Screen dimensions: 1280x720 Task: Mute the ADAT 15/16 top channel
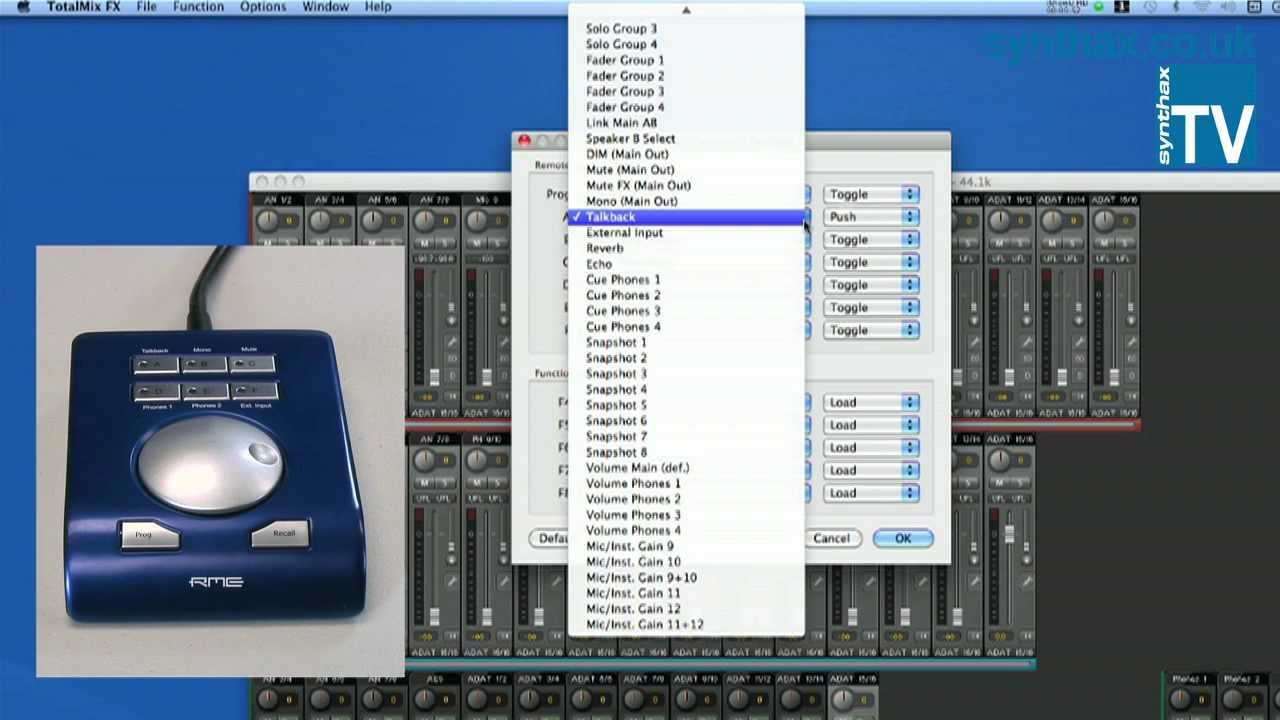[1104, 243]
